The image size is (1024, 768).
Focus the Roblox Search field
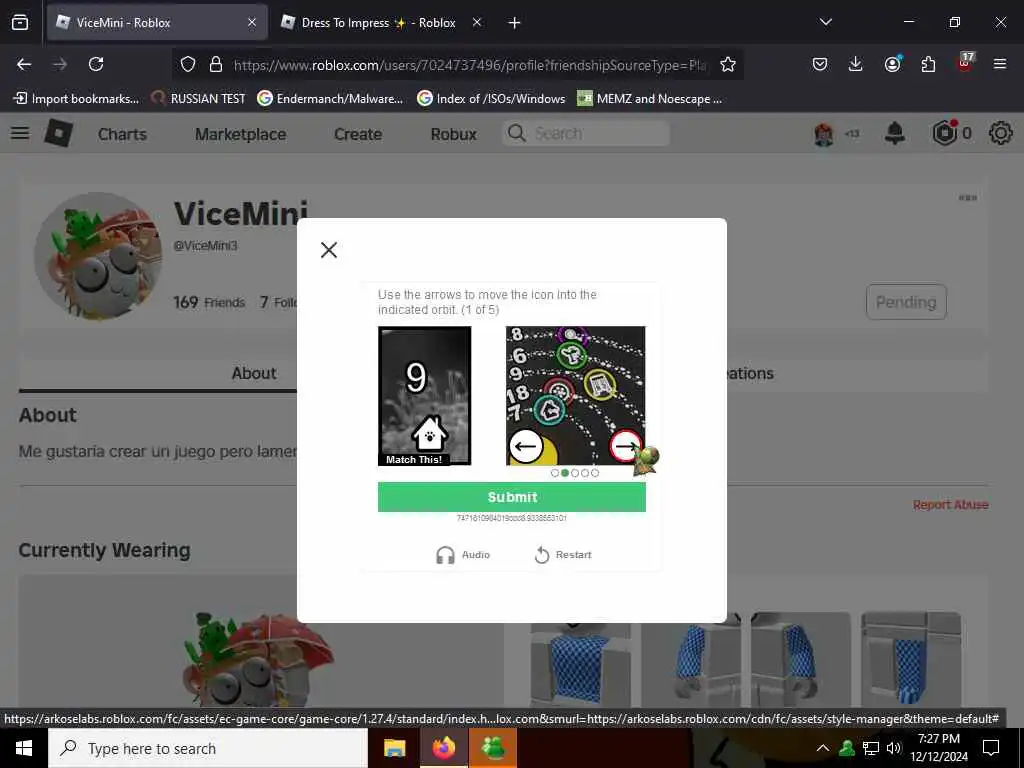[586, 133]
